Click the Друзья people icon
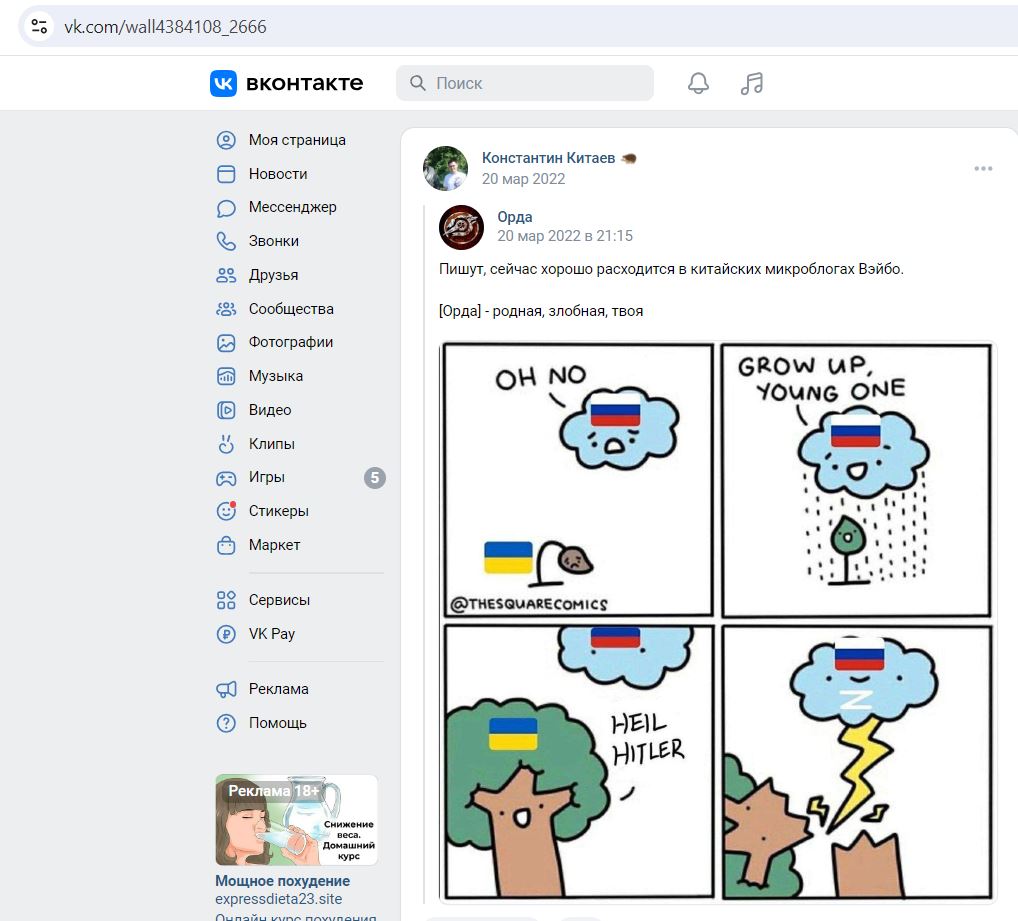Screen dimensions: 1018x921 tap(226, 275)
